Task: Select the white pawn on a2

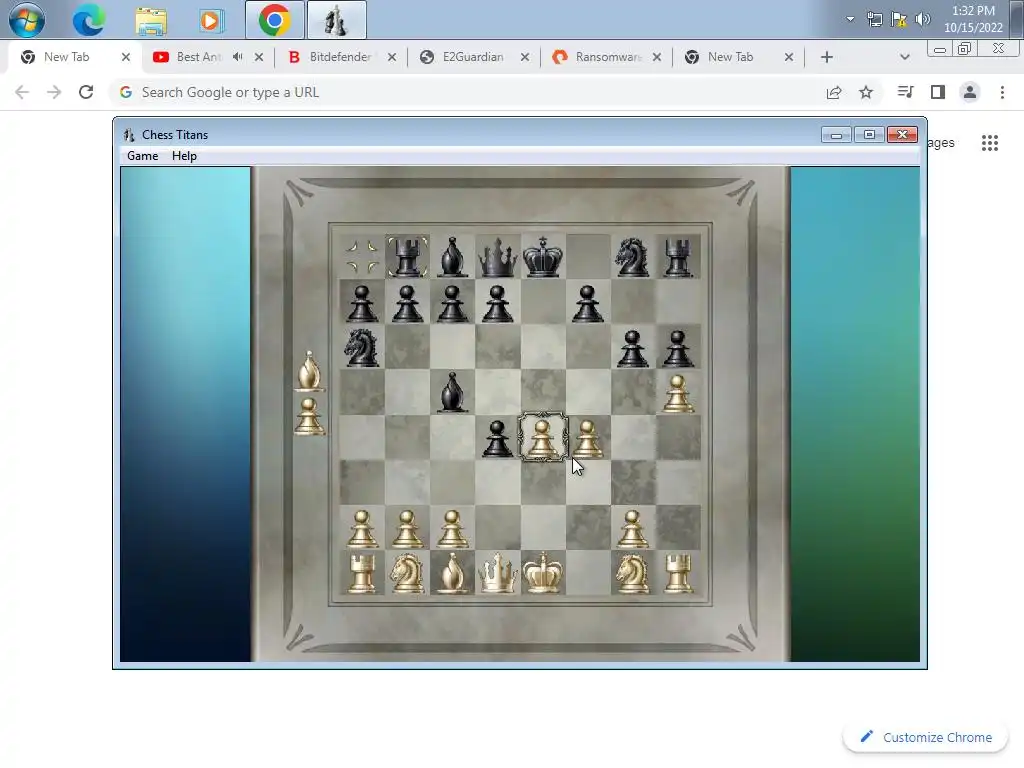Action: click(x=362, y=527)
